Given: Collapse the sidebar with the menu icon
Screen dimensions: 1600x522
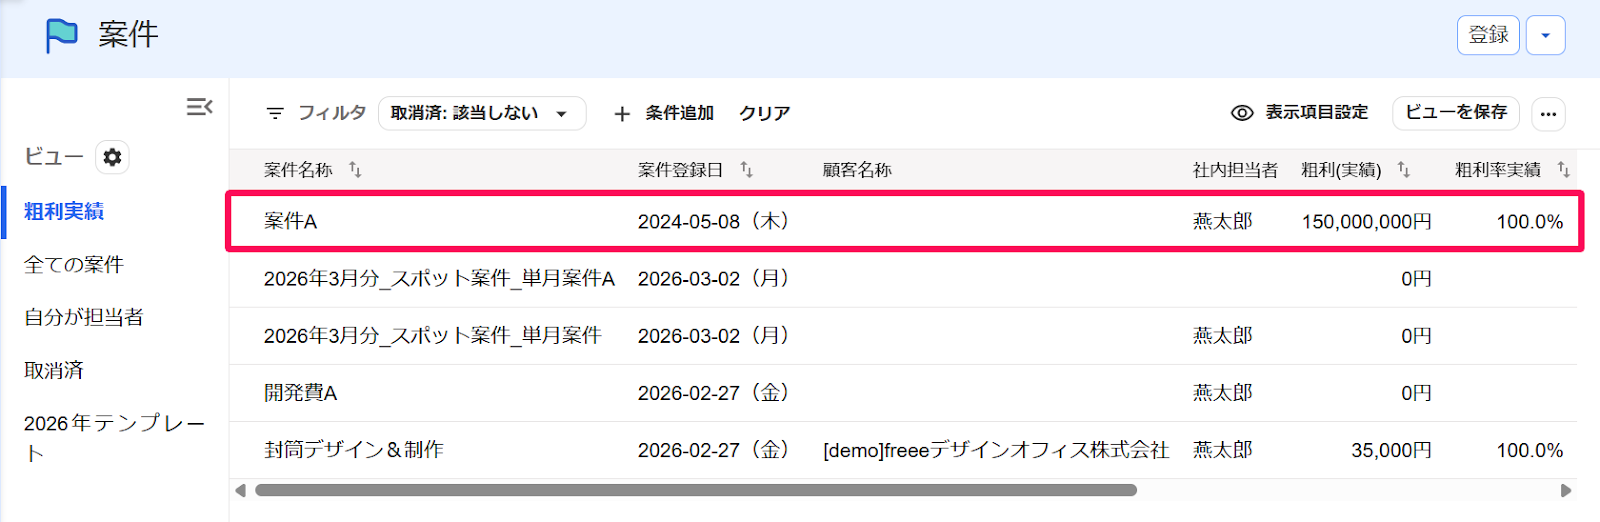Looking at the screenshot, I should (199, 106).
